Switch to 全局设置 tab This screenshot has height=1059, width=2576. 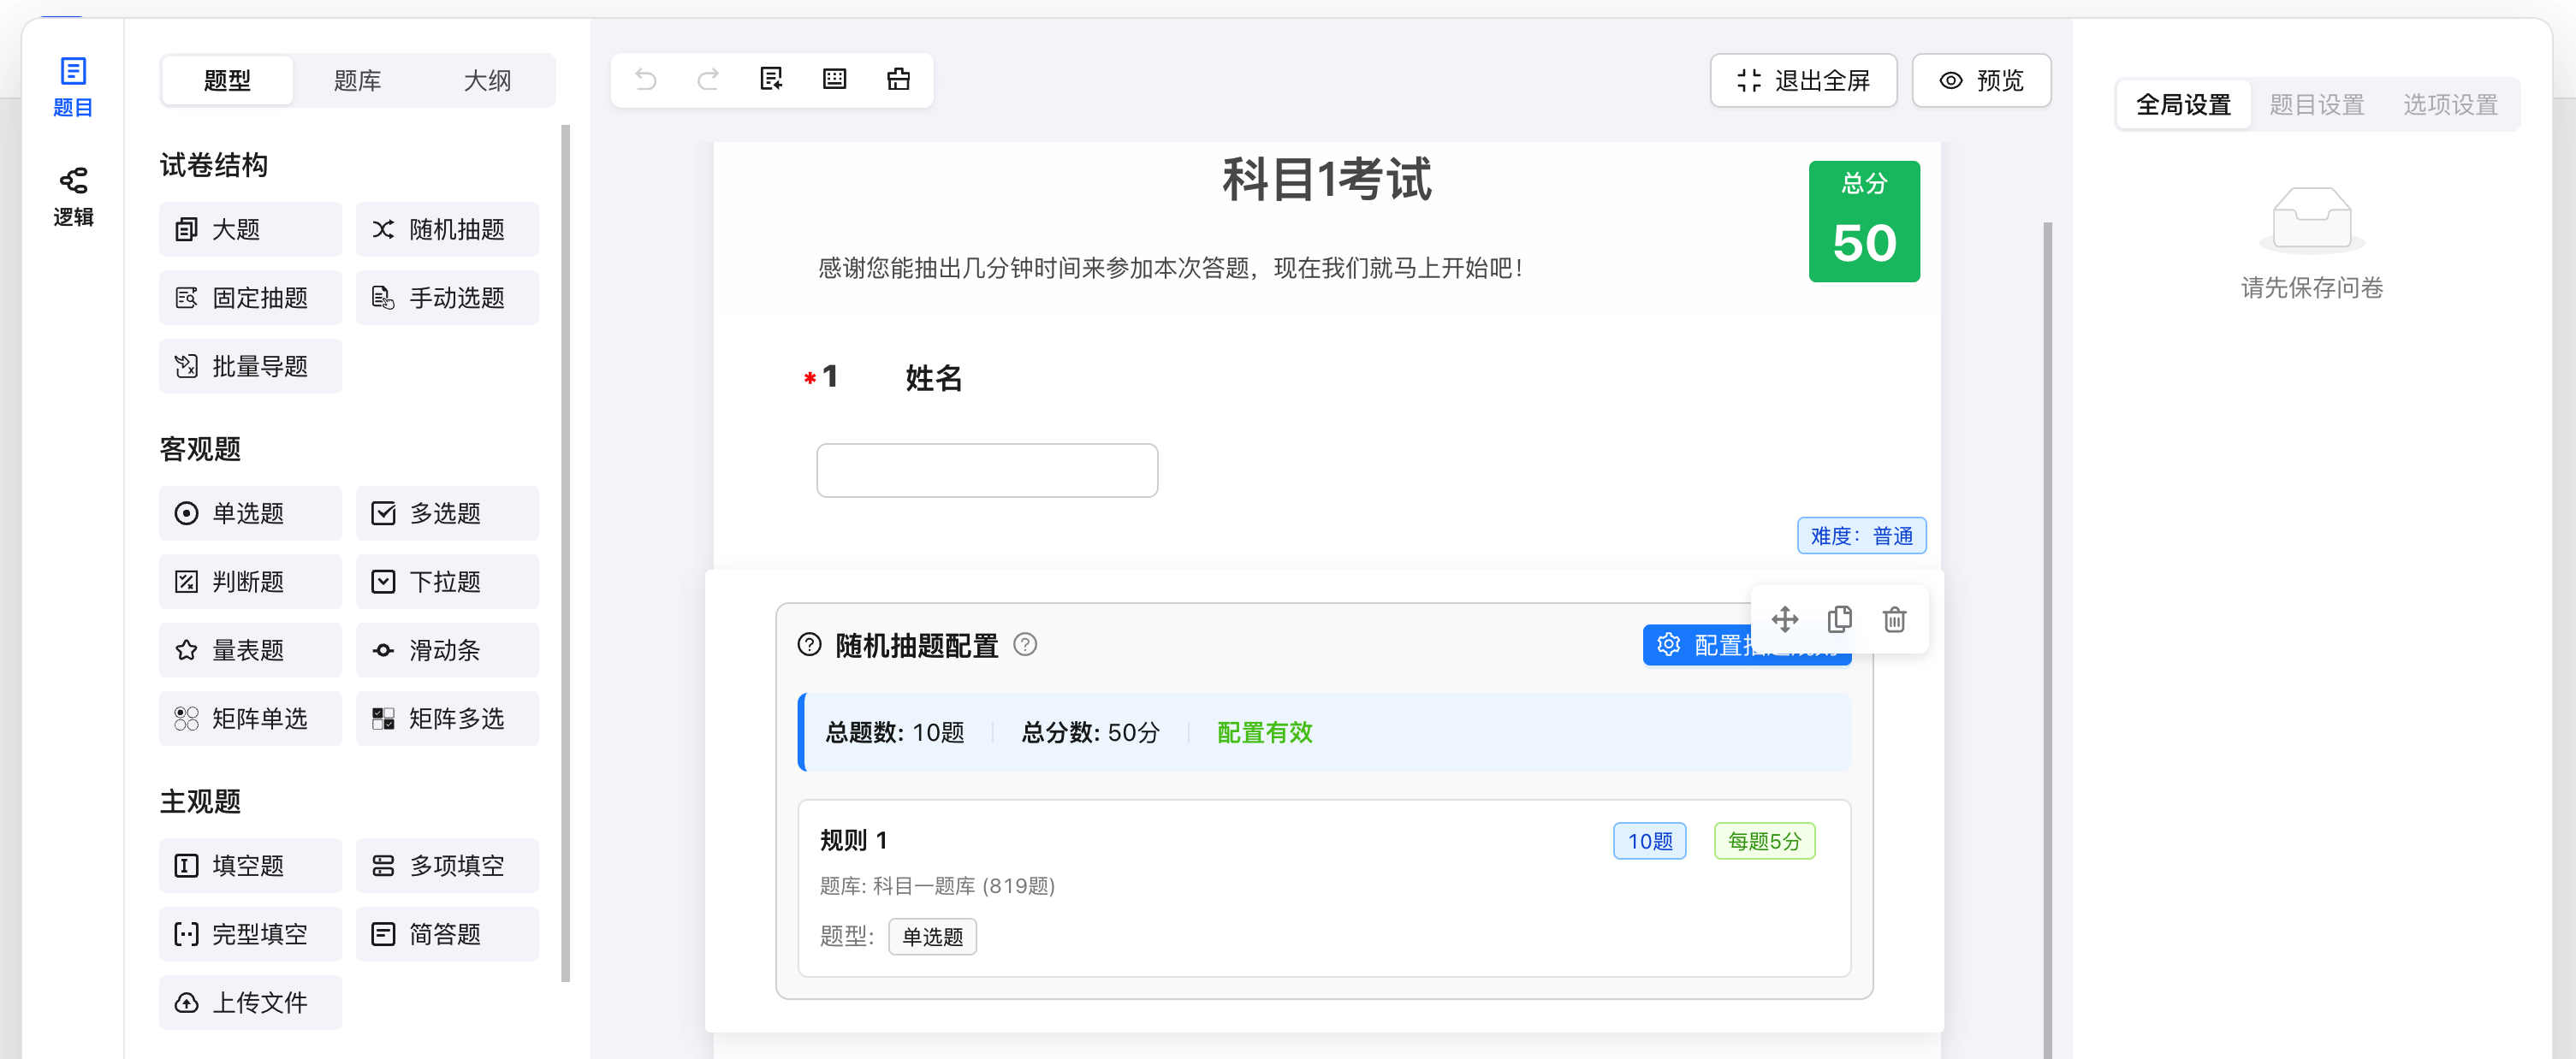[x=2183, y=104]
